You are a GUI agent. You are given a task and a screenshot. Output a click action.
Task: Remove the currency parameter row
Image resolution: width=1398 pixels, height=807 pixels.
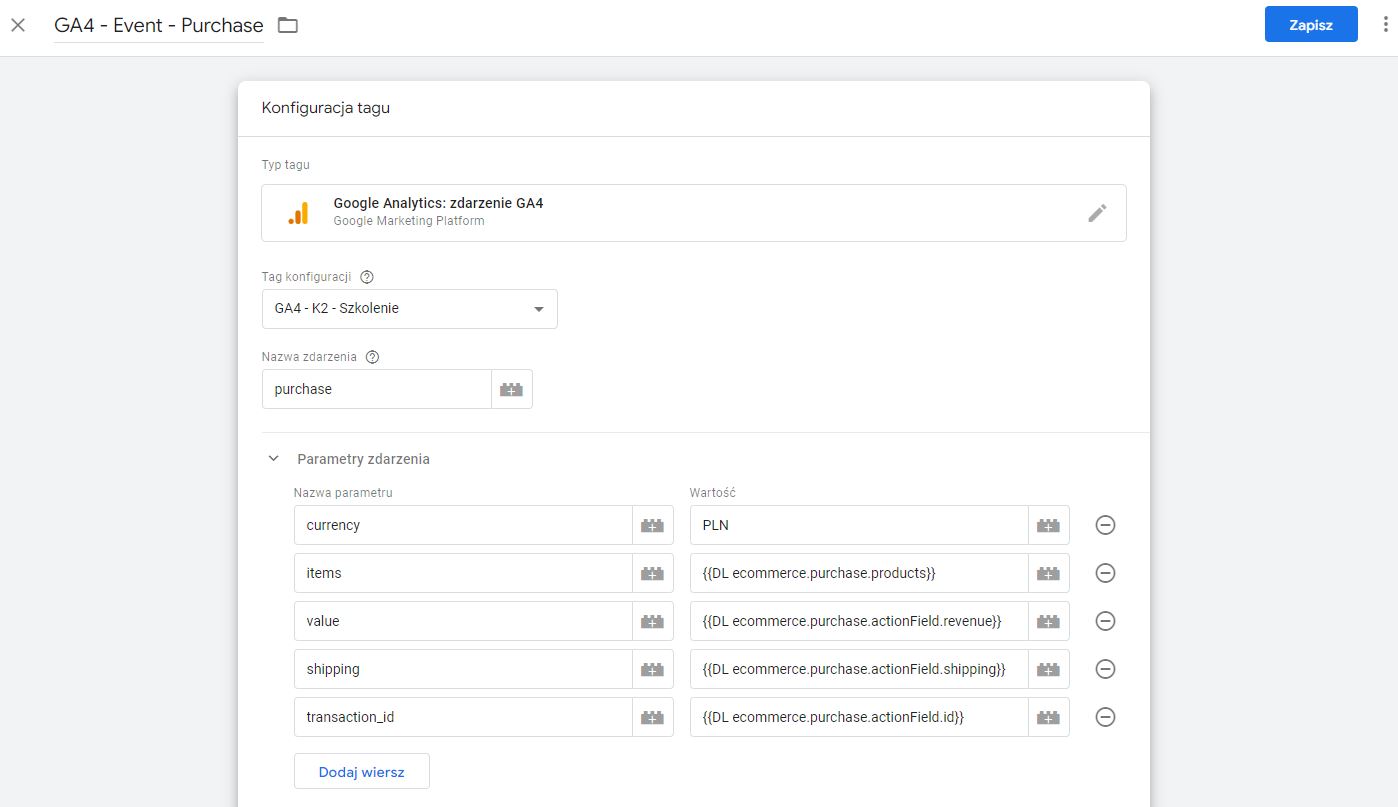(x=1105, y=525)
